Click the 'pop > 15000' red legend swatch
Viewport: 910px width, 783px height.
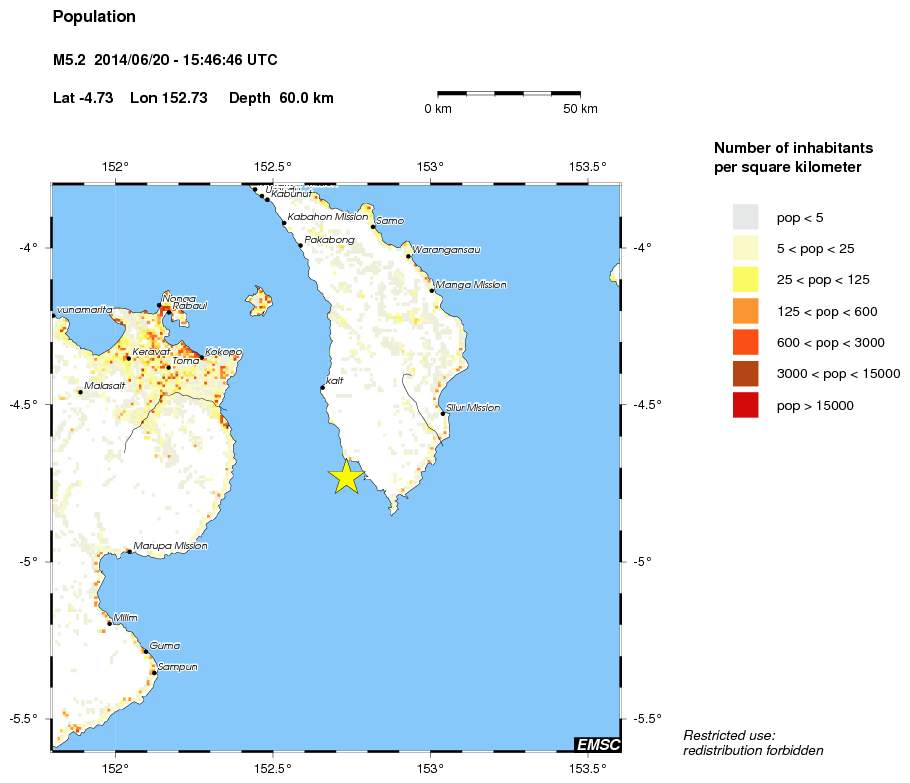click(x=745, y=405)
